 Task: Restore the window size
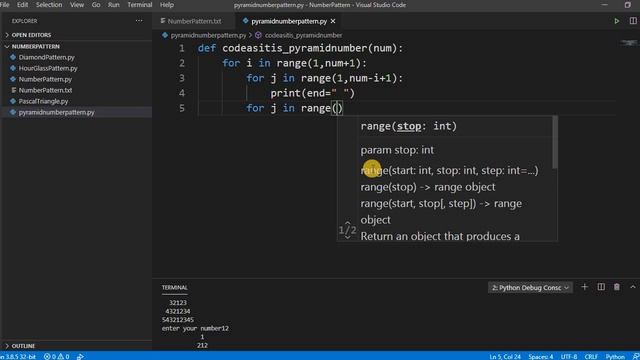627,5
